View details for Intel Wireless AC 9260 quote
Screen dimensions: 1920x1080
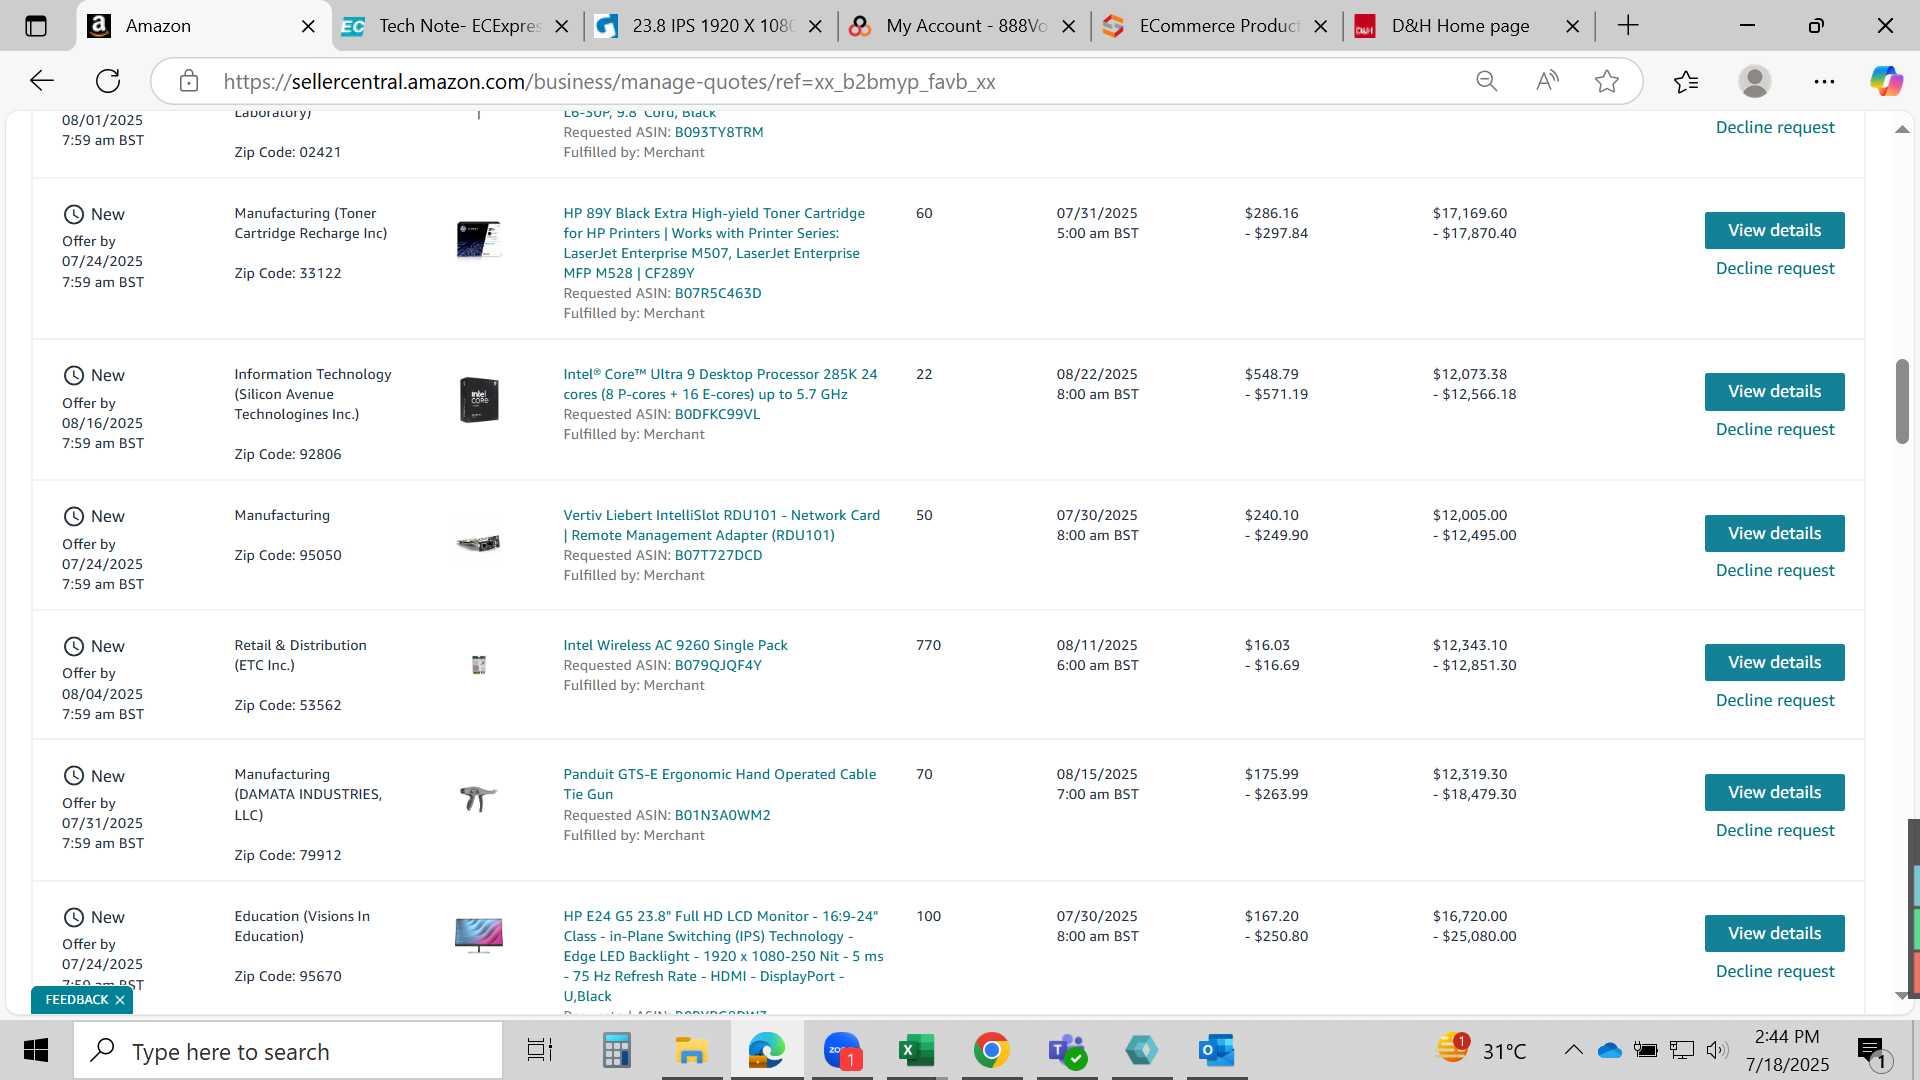1774,662
